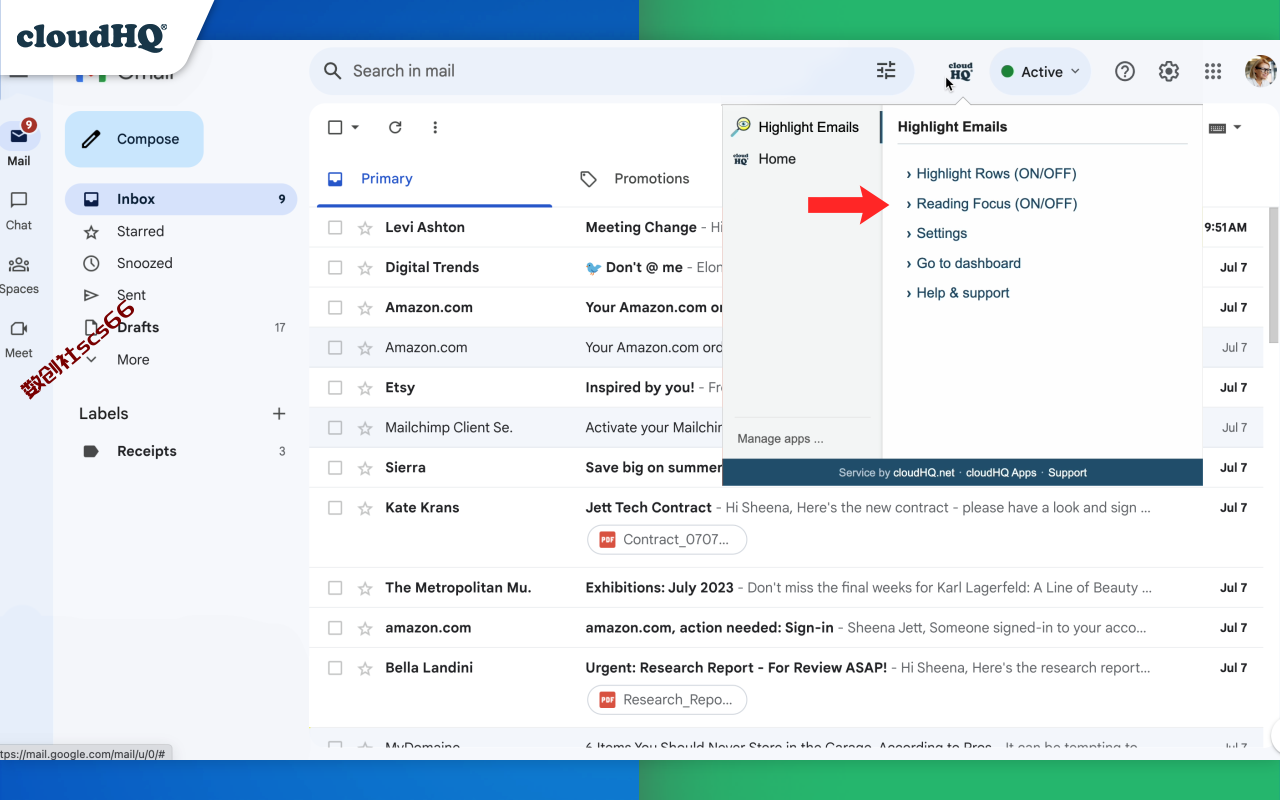Open the More options three-dot menu above the inbox
The width and height of the screenshot is (1280, 800).
(435, 127)
